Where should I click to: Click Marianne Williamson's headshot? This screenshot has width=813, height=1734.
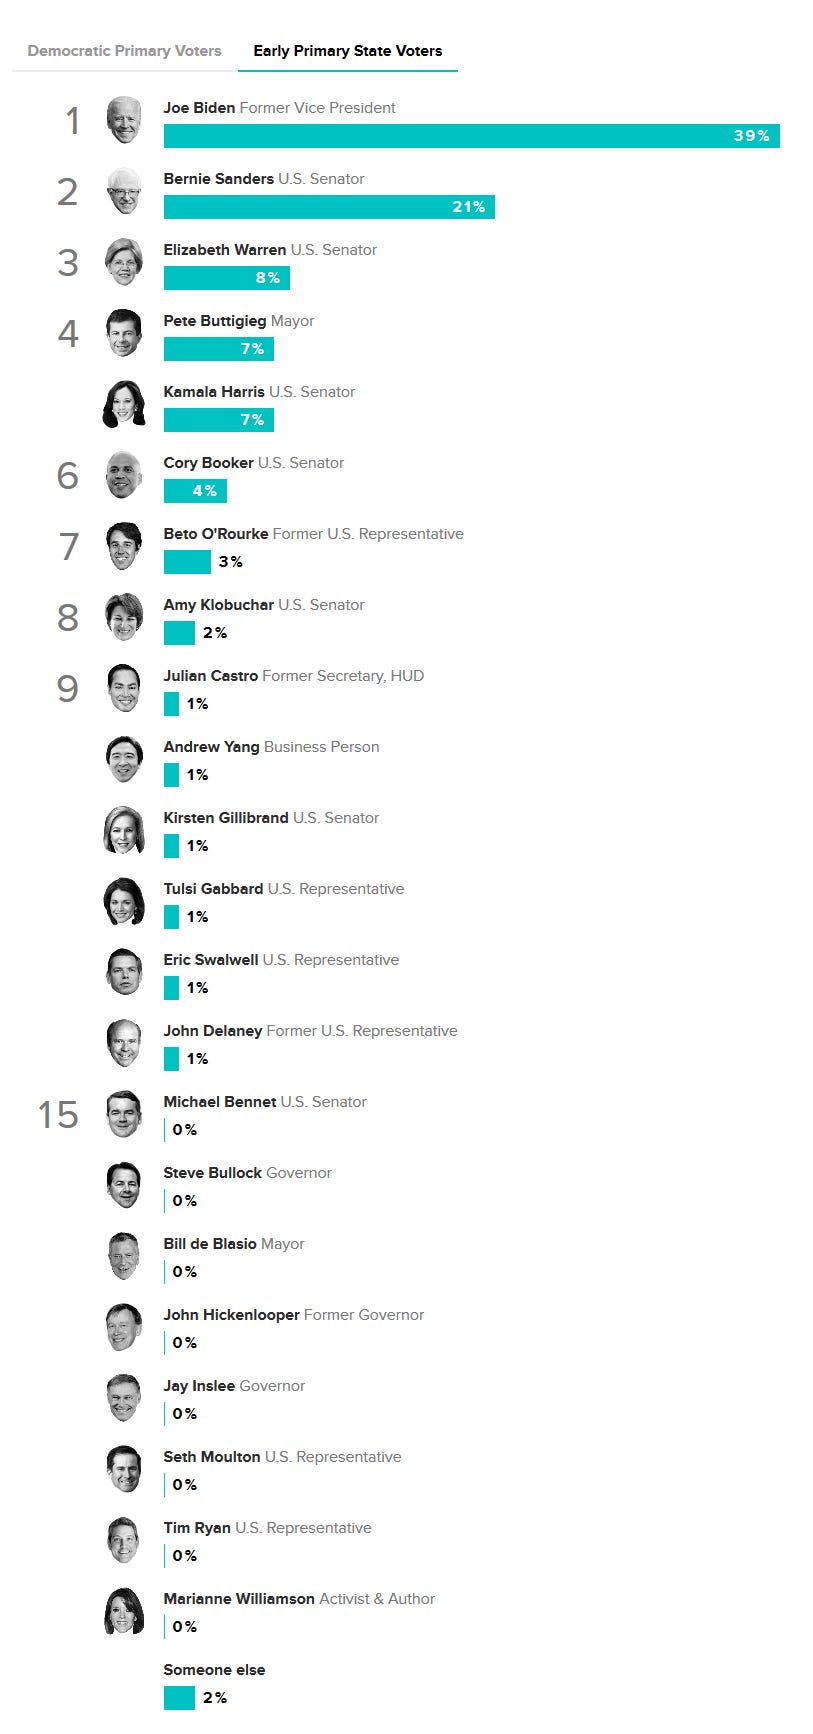(124, 1611)
